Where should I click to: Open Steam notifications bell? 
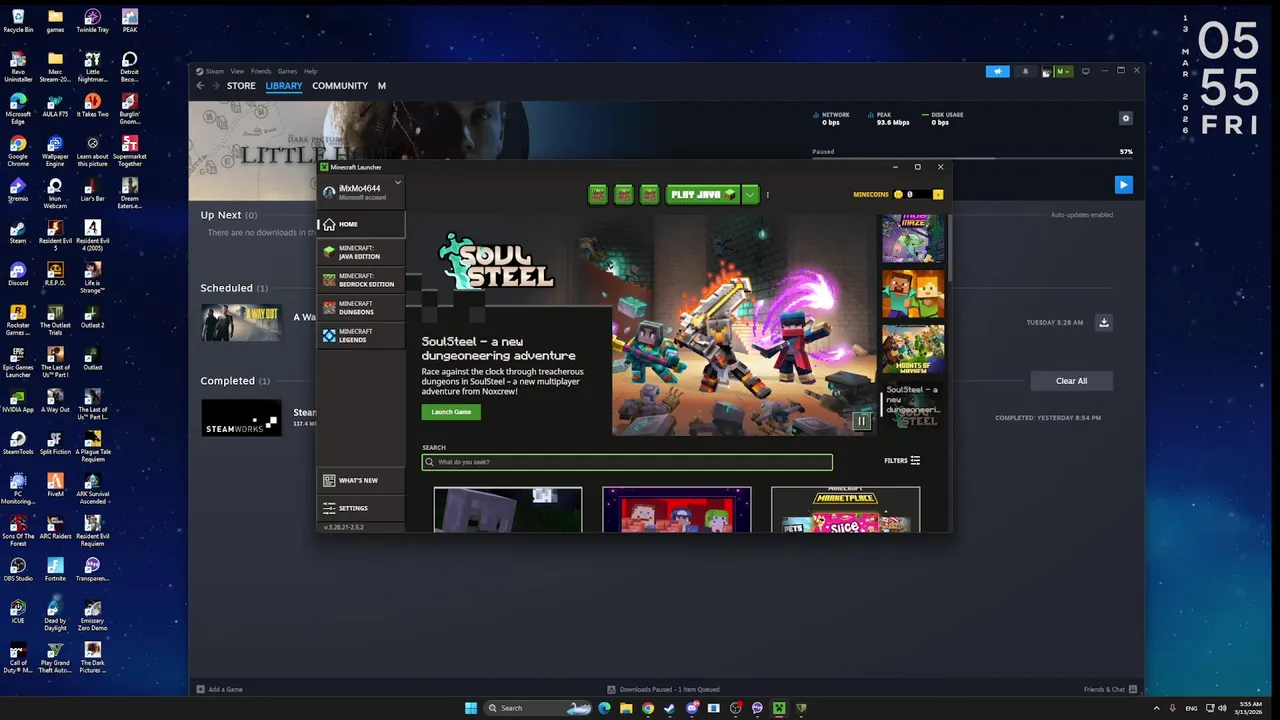click(x=1025, y=71)
